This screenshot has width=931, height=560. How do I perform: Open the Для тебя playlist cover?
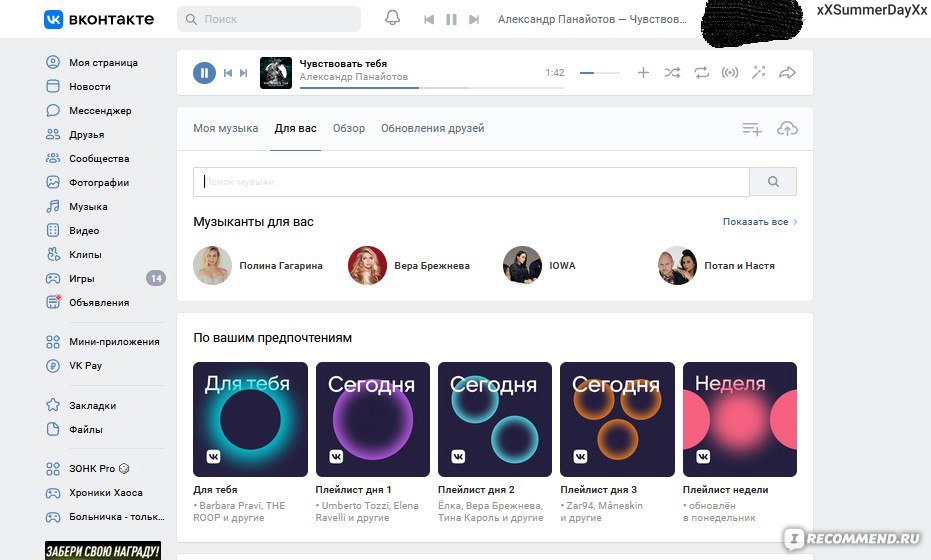click(251, 419)
